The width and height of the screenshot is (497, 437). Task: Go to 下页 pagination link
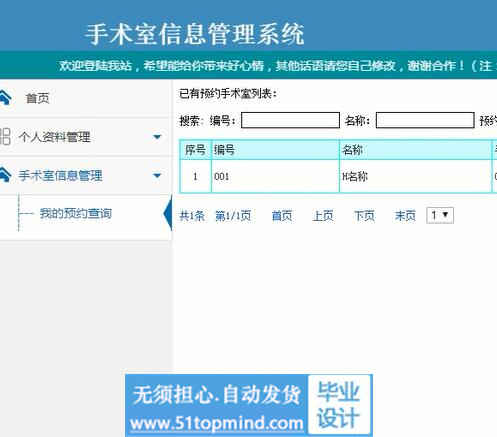tap(364, 216)
